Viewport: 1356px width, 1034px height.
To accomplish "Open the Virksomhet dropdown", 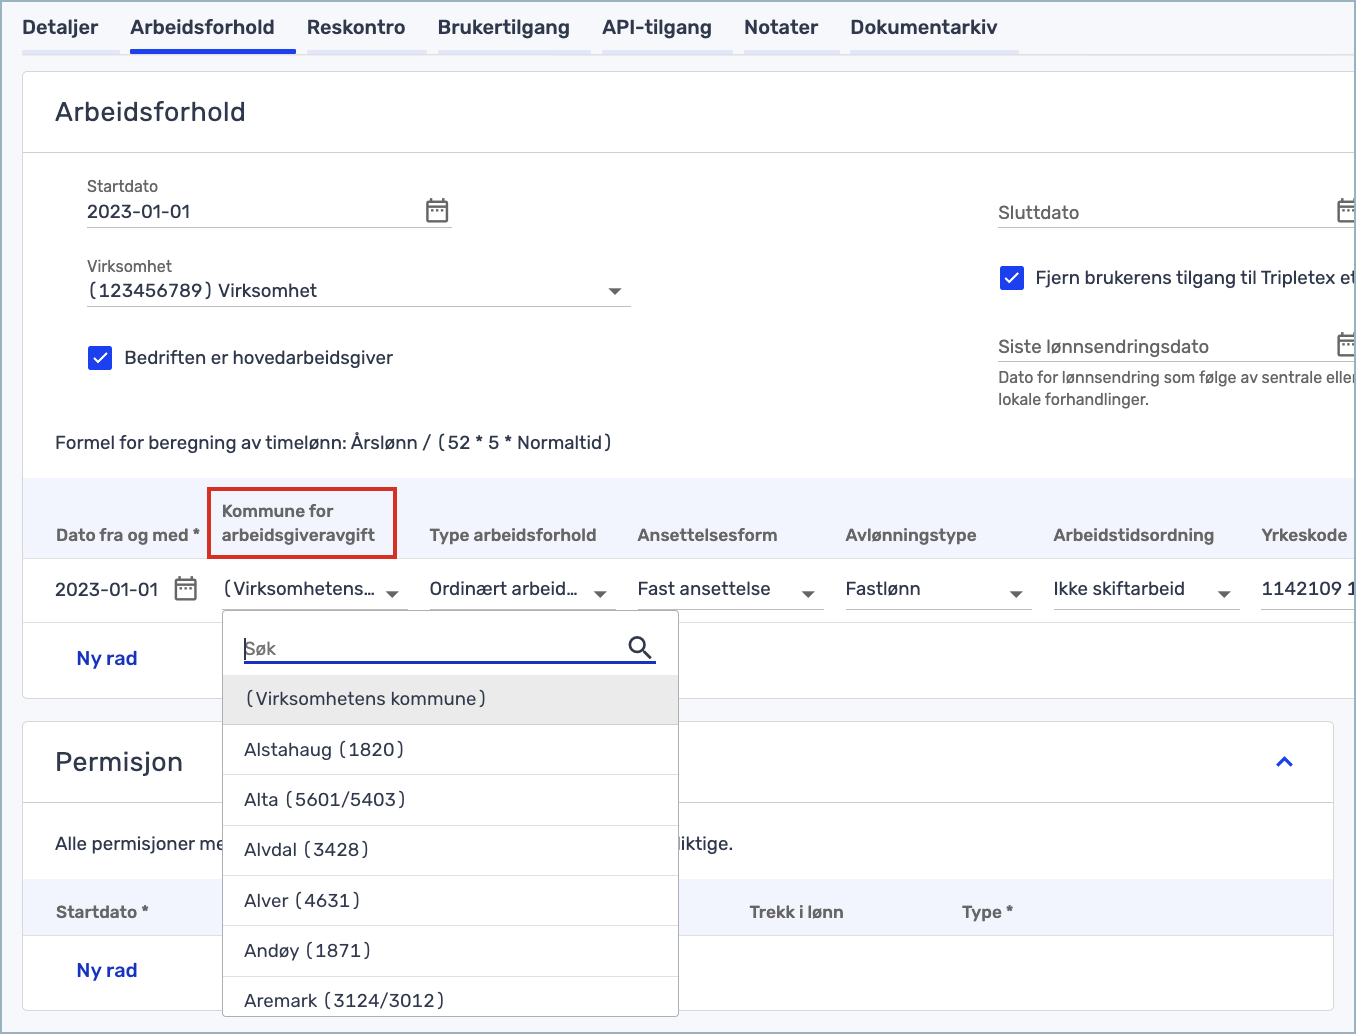I will click(x=359, y=291).
